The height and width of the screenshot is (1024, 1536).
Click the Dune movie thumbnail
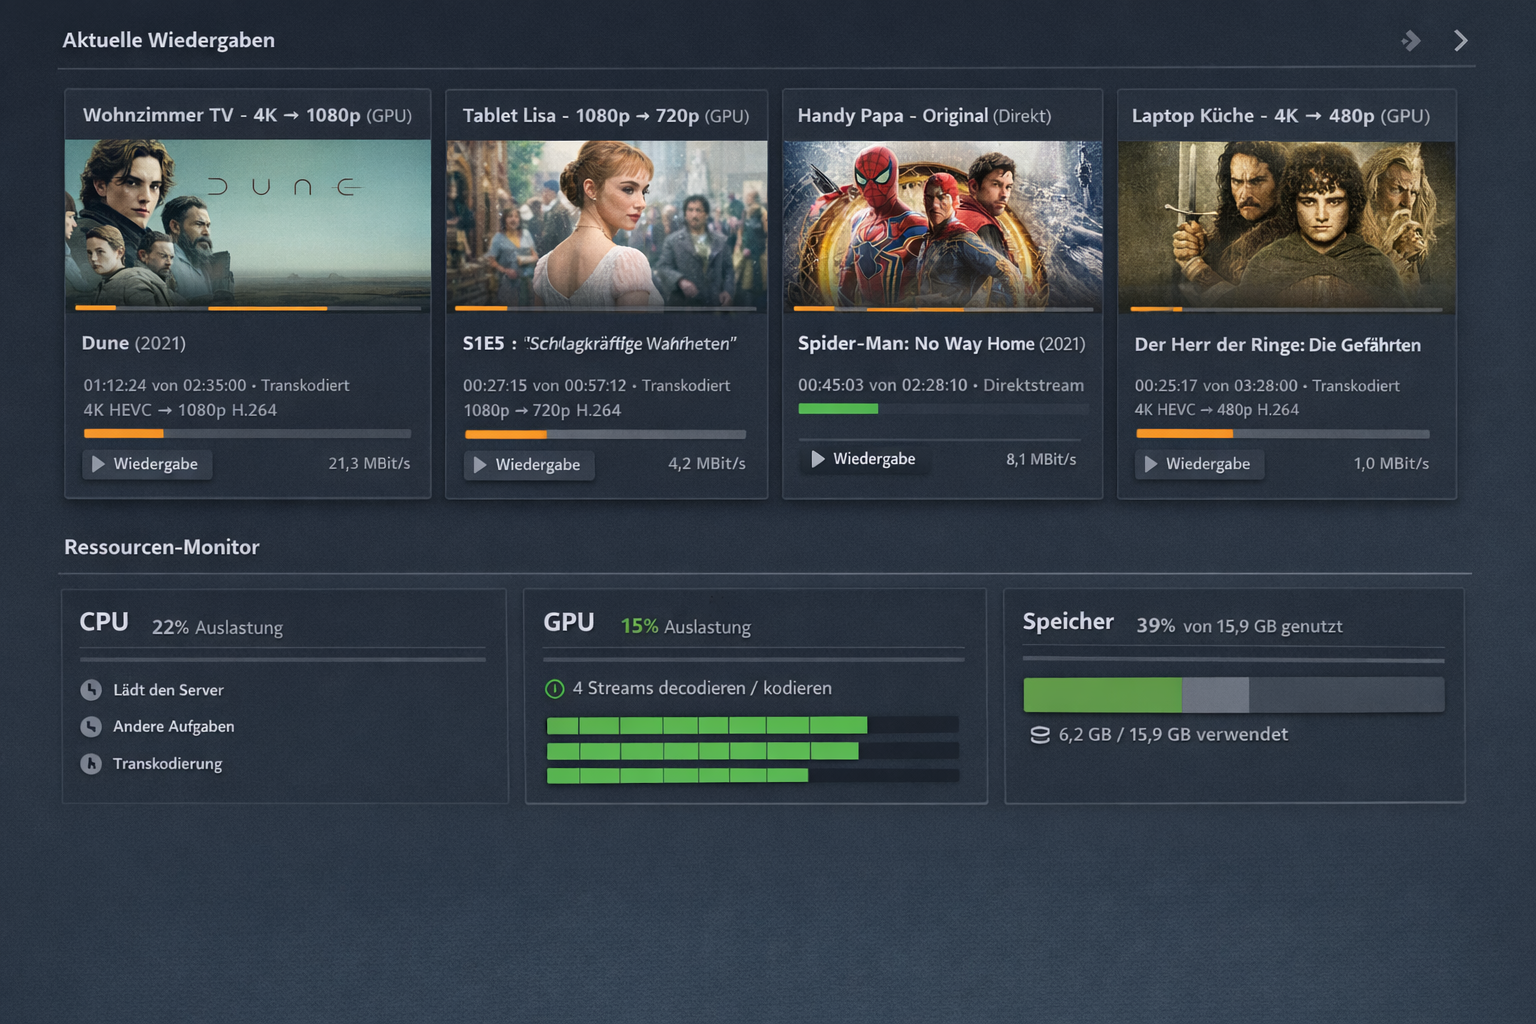coord(247,222)
